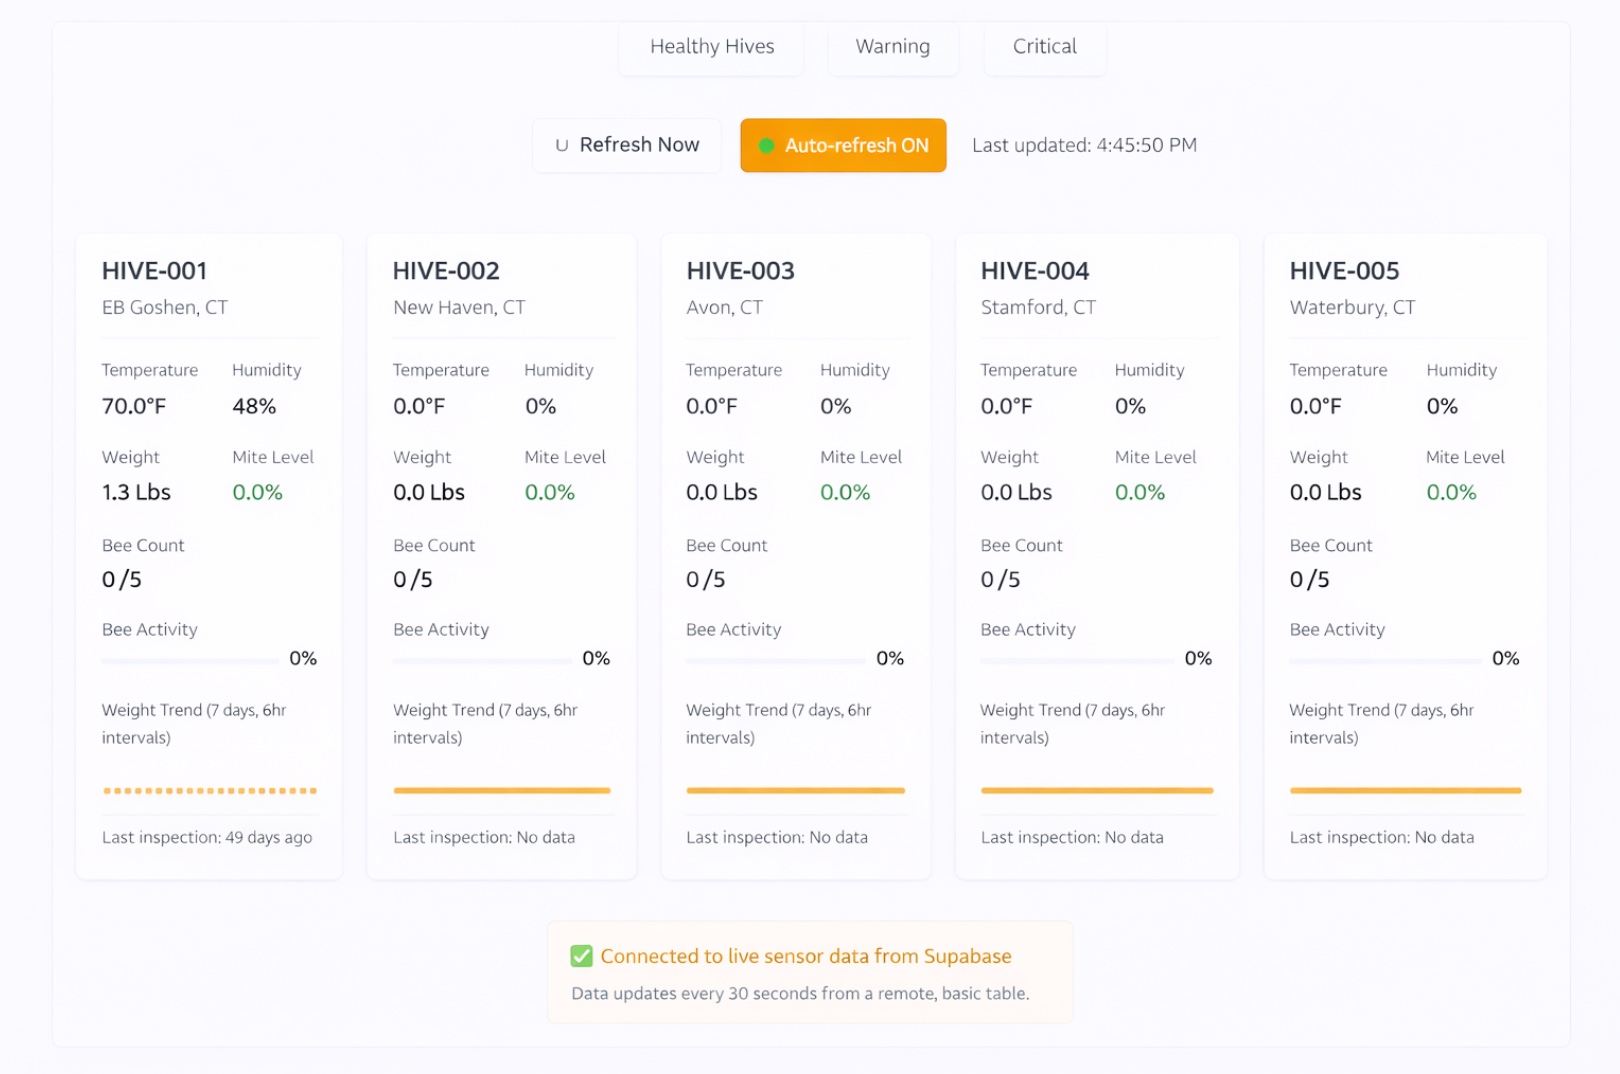Click the circular refresh icon on Refresh Now

point(560,145)
